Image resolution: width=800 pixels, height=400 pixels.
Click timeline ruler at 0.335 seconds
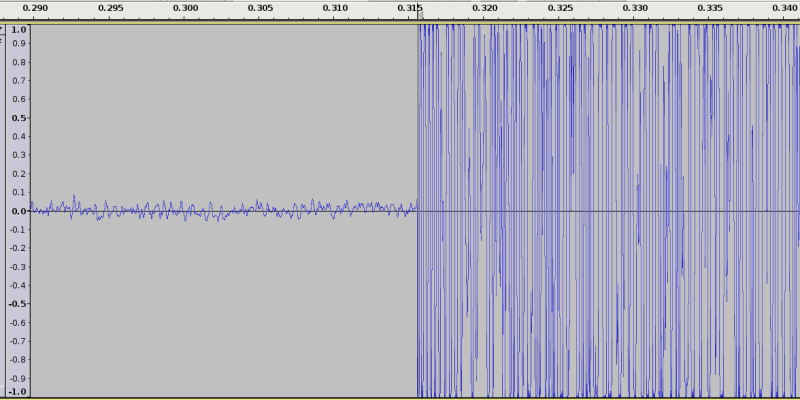pos(710,8)
